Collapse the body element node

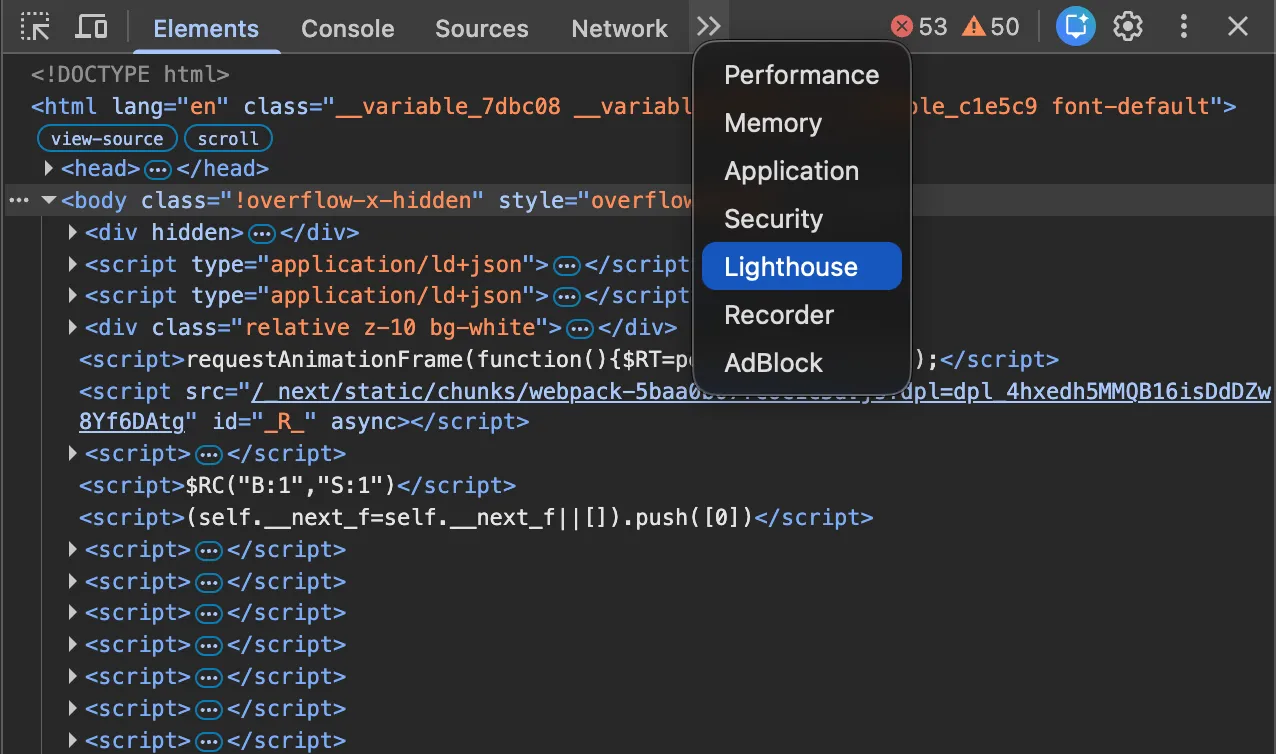point(48,200)
